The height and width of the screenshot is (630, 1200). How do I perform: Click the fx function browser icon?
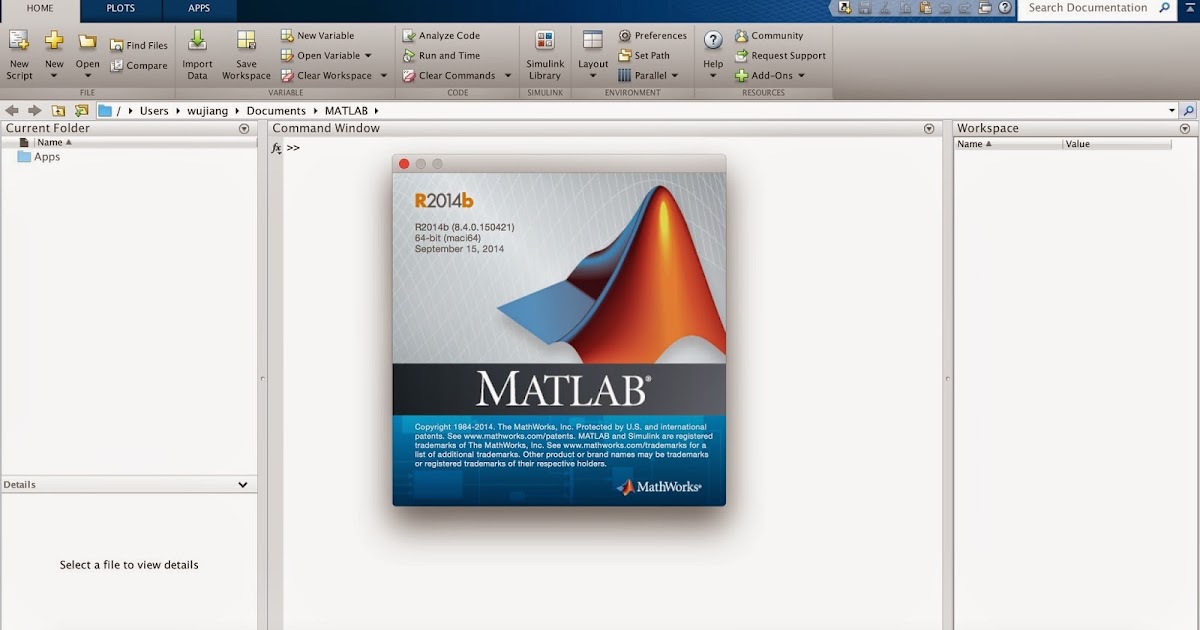click(x=277, y=148)
